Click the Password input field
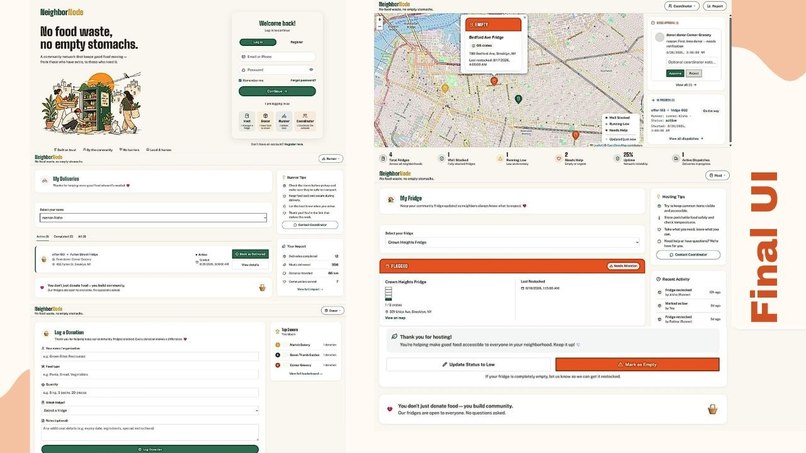Screen dimensions: 806x453 [277, 69]
